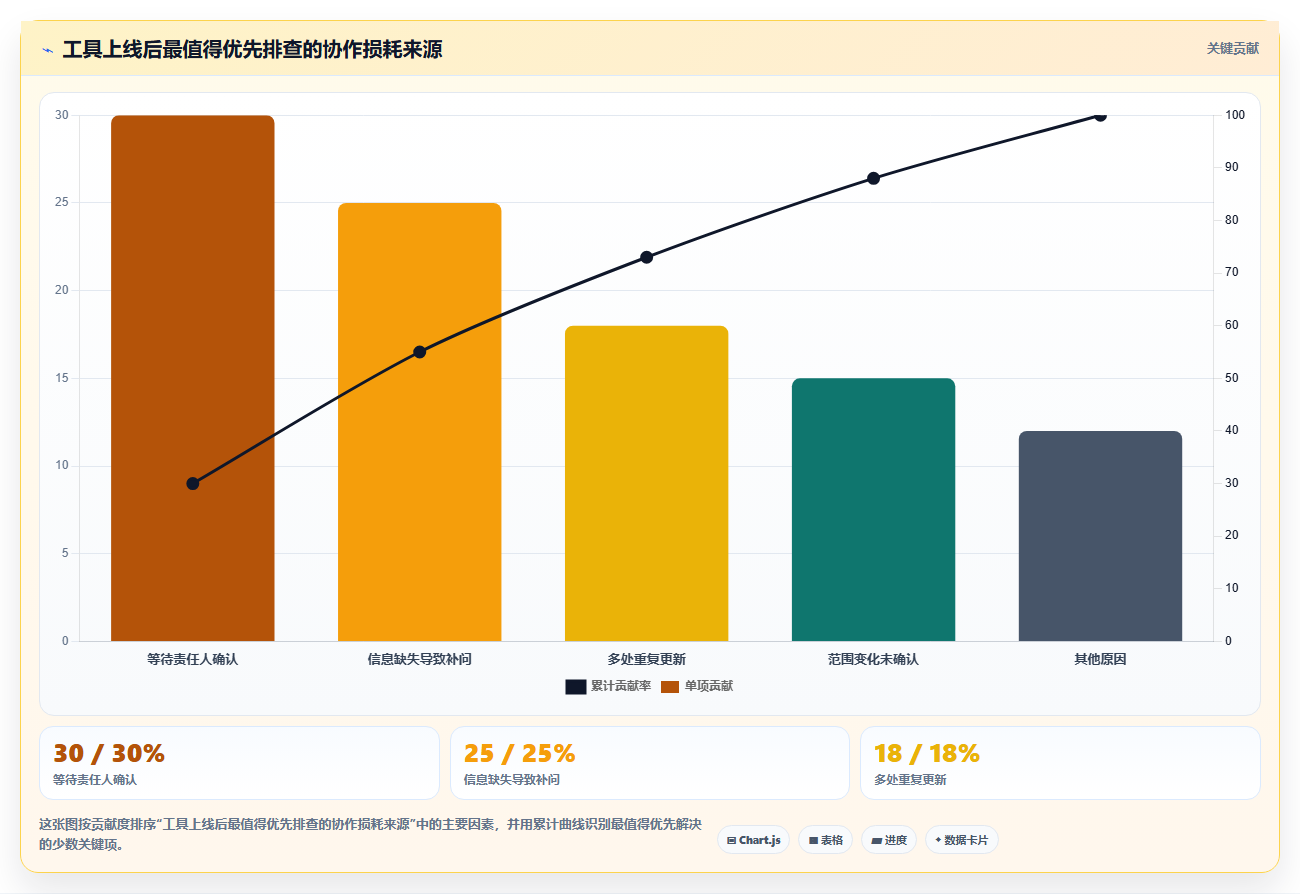1300x894 pixels.
Task: Click the cumulative line point at 30
Action: [193, 483]
